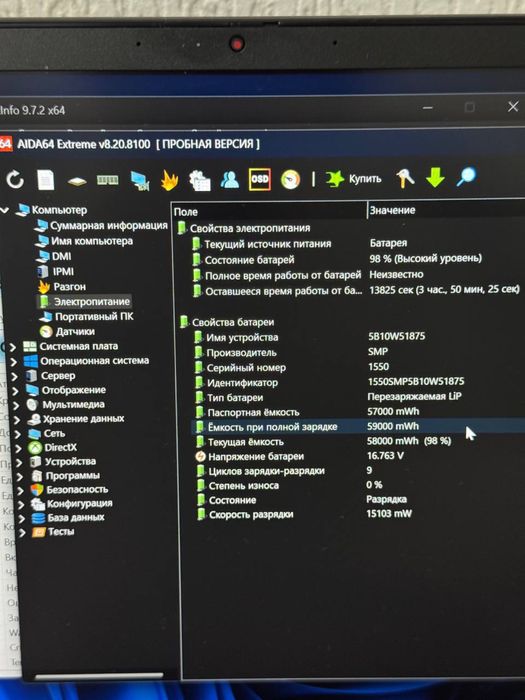Screen dimensions: 525x700
Task: Click the Refresh toolbar icon
Action: click(x=15, y=180)
